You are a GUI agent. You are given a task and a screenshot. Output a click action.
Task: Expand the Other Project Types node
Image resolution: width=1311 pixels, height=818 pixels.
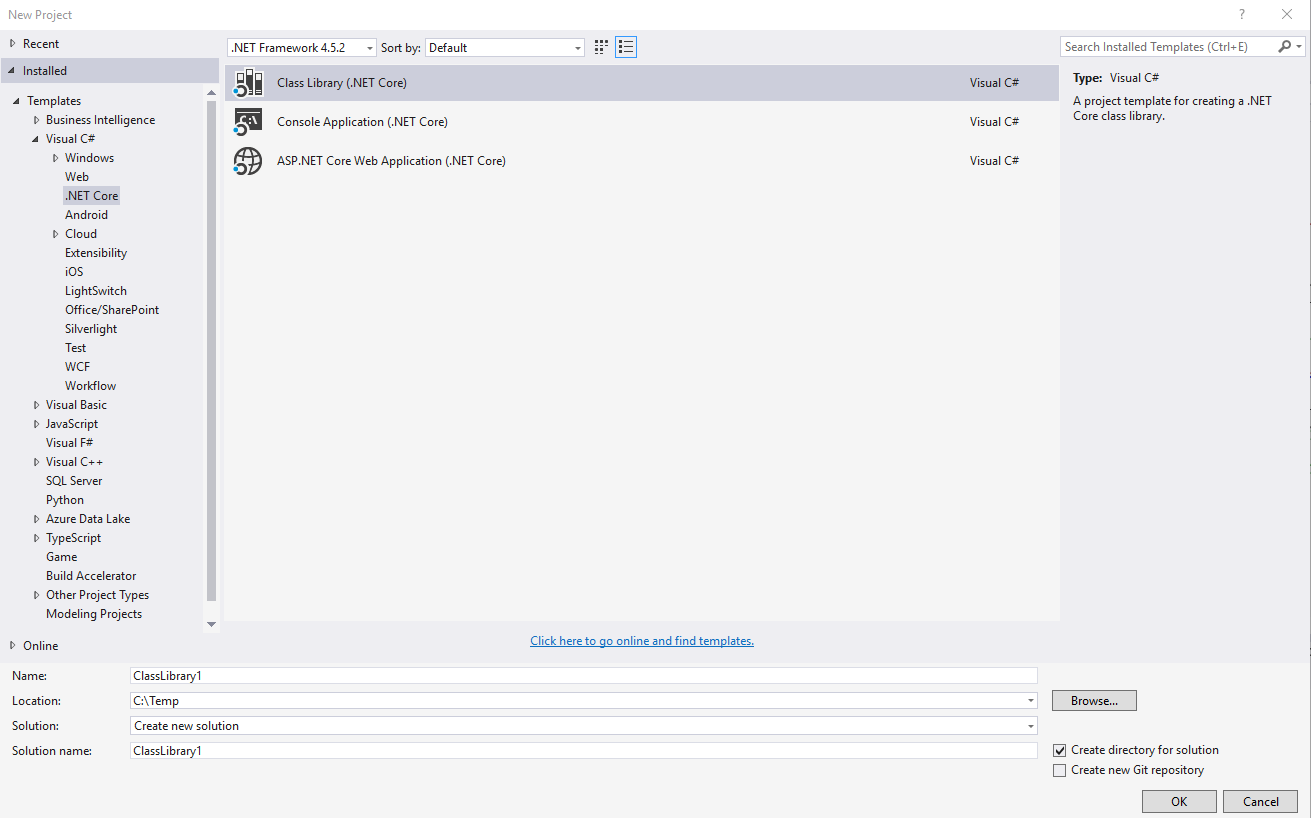36,595
